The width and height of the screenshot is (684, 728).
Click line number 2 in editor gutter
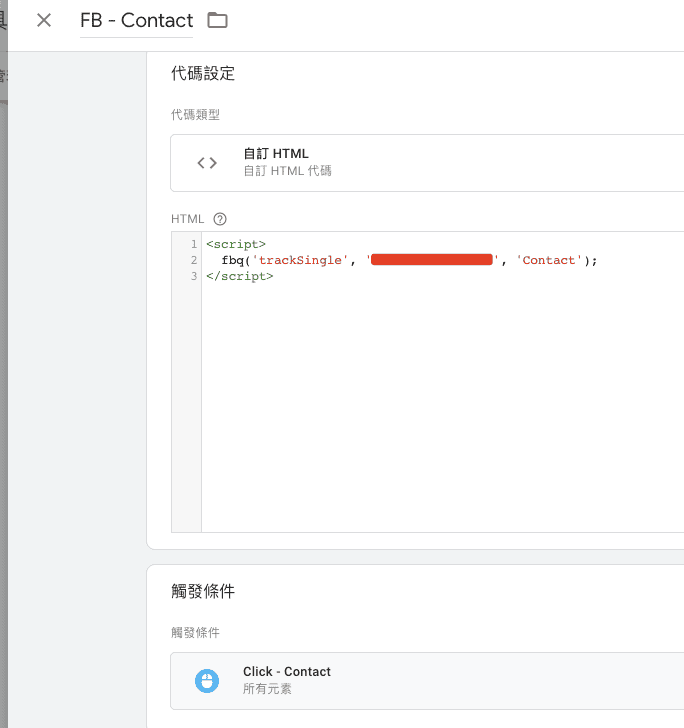coord(193,260)
